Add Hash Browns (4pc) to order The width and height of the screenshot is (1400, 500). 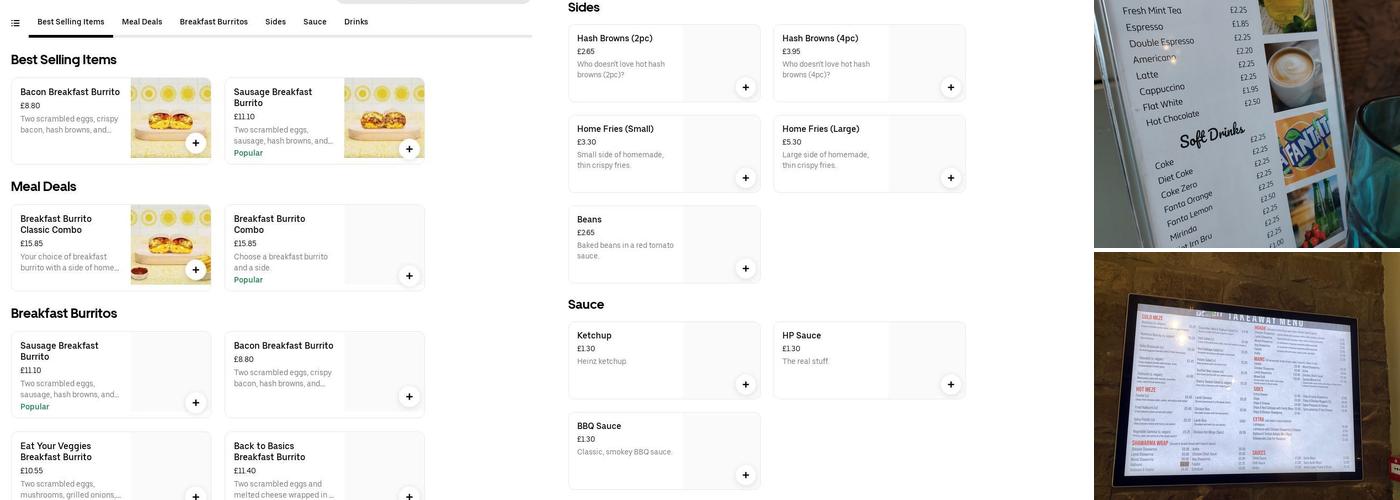951,87
